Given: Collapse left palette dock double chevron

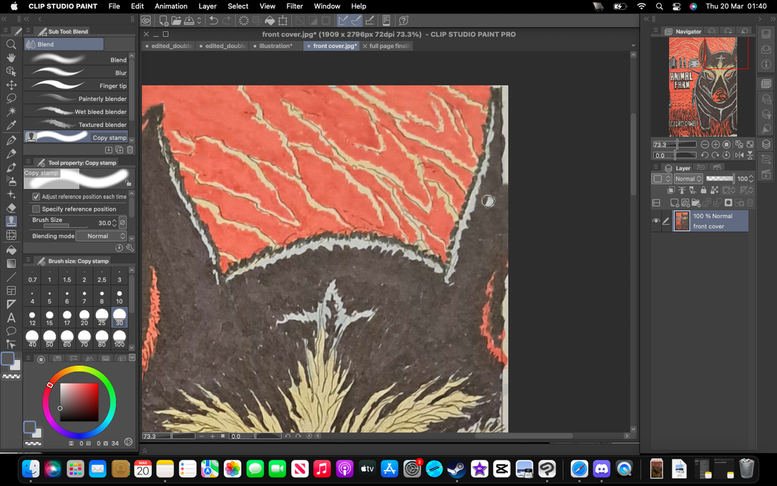Looking at the screenshot, I should (4, 19).
